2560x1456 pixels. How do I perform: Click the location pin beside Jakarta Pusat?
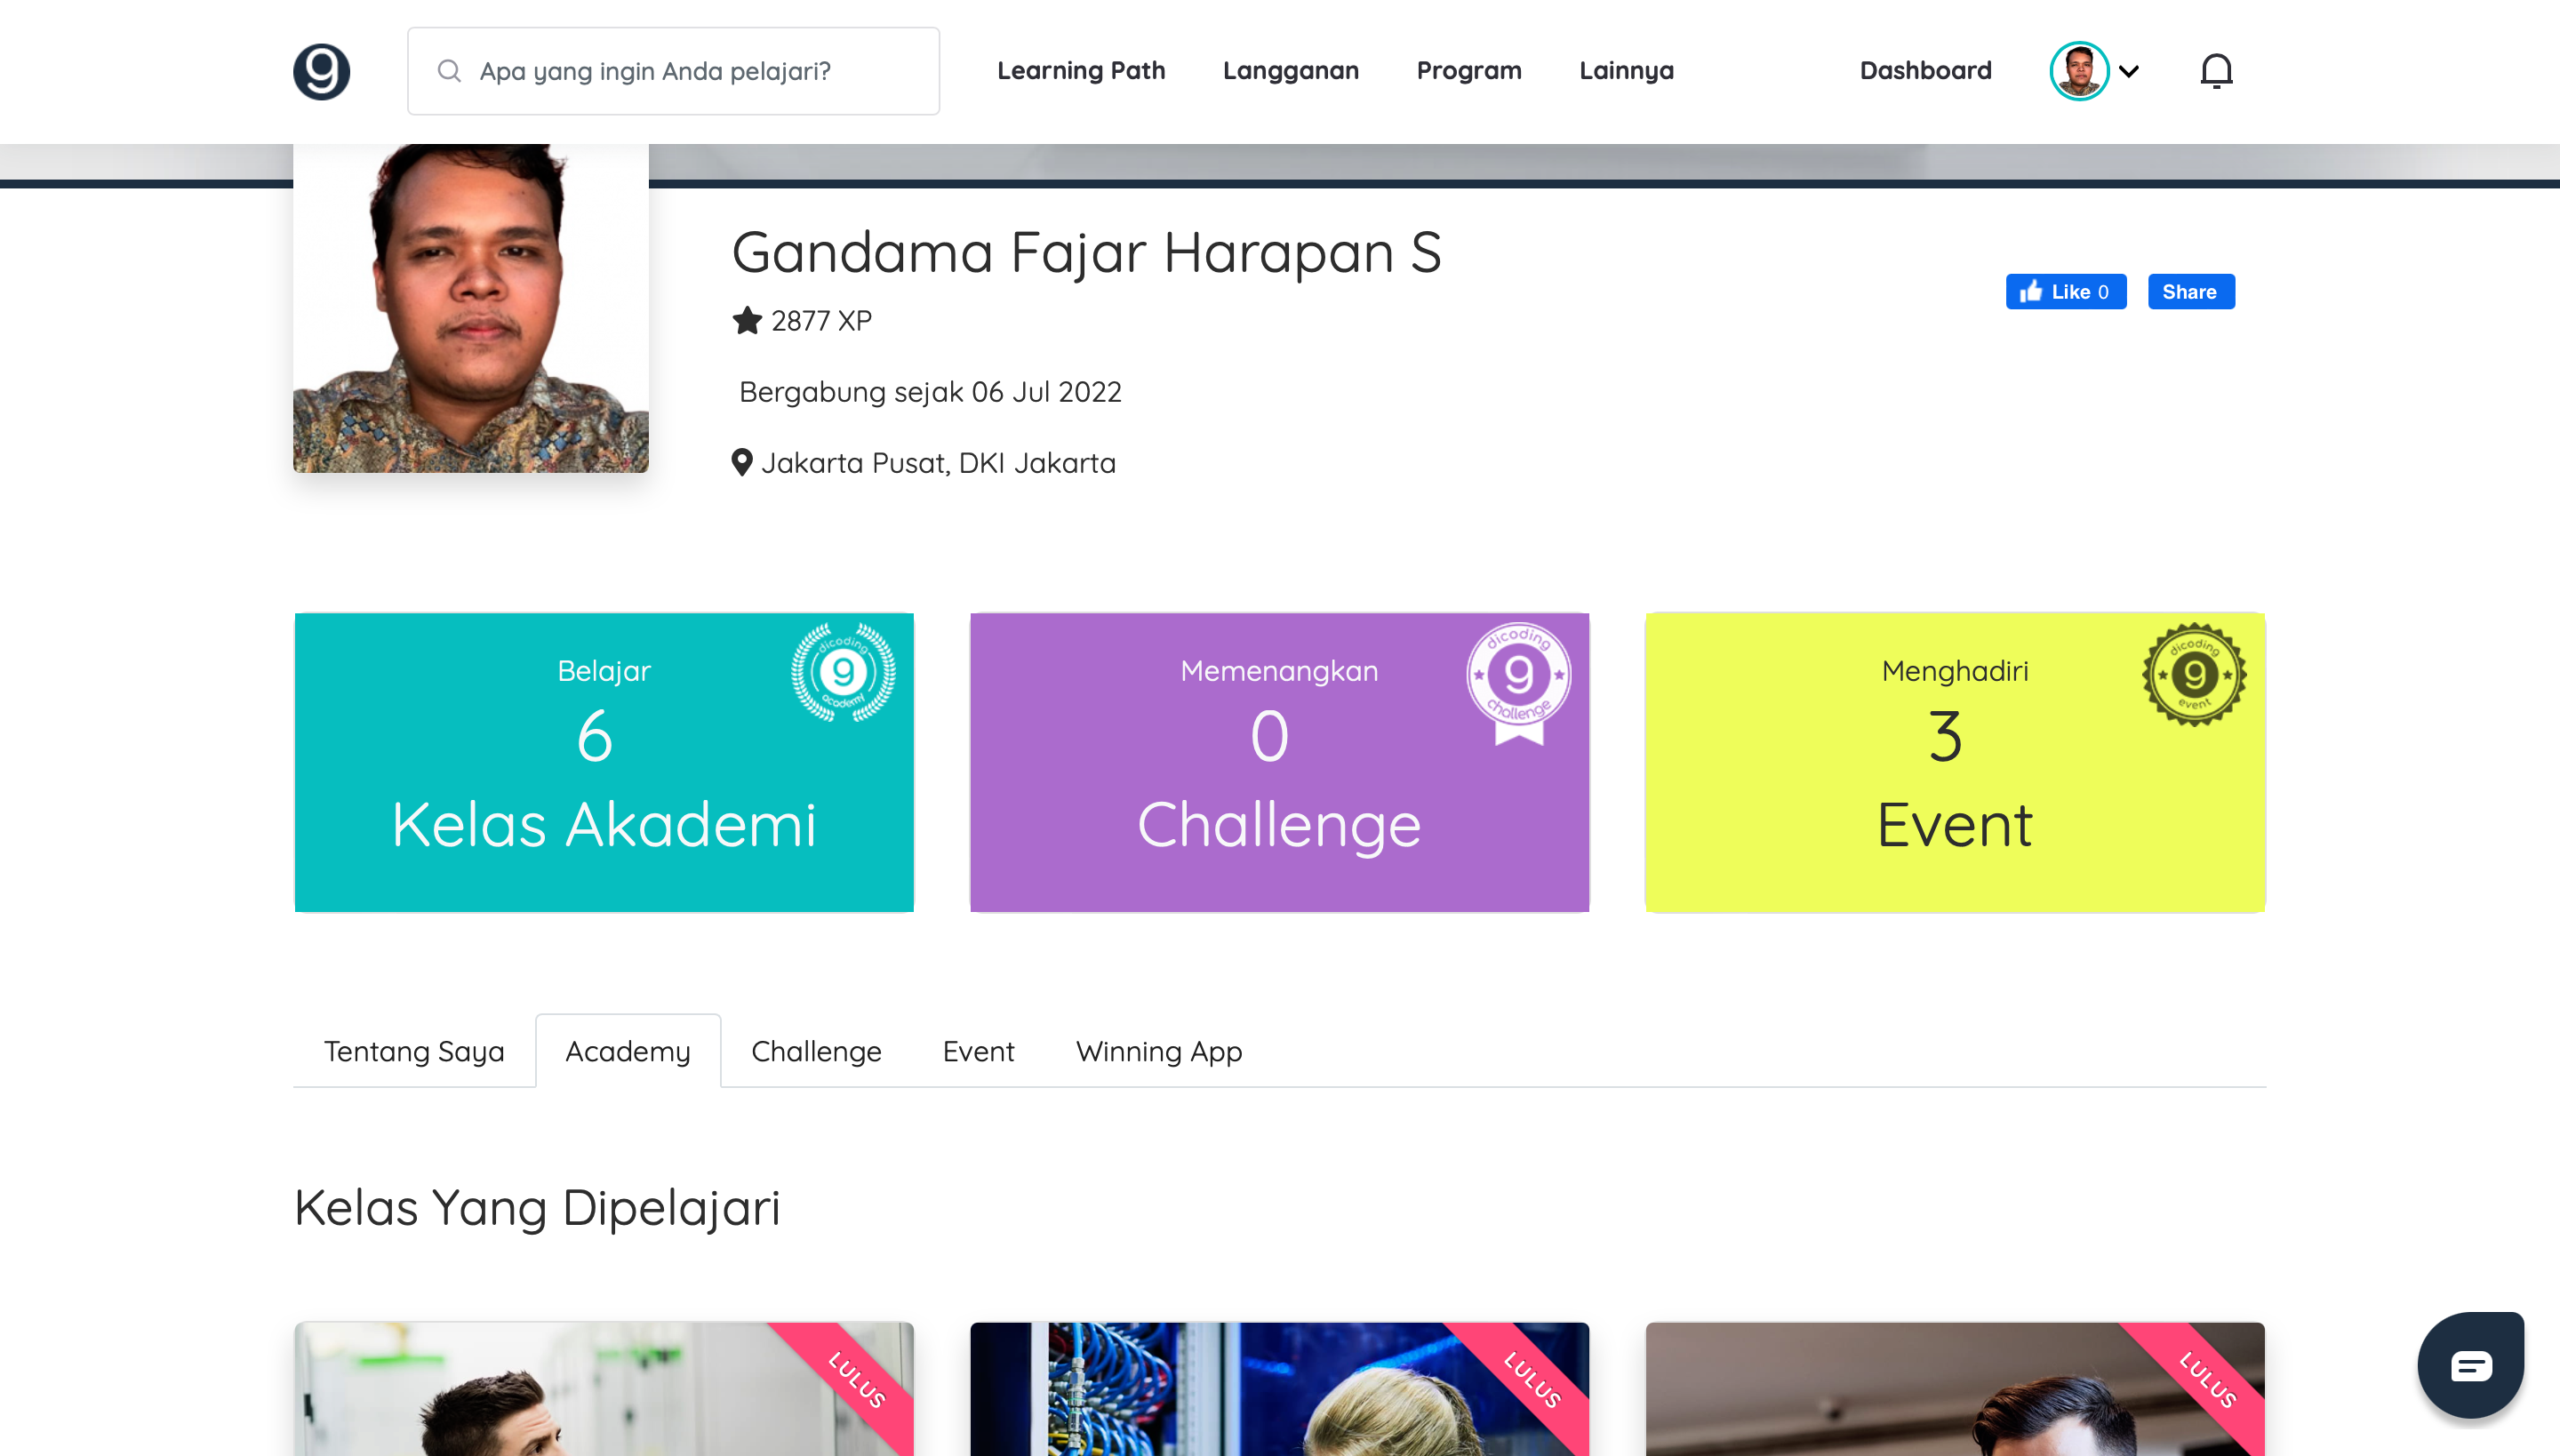(x=742, y=462)
